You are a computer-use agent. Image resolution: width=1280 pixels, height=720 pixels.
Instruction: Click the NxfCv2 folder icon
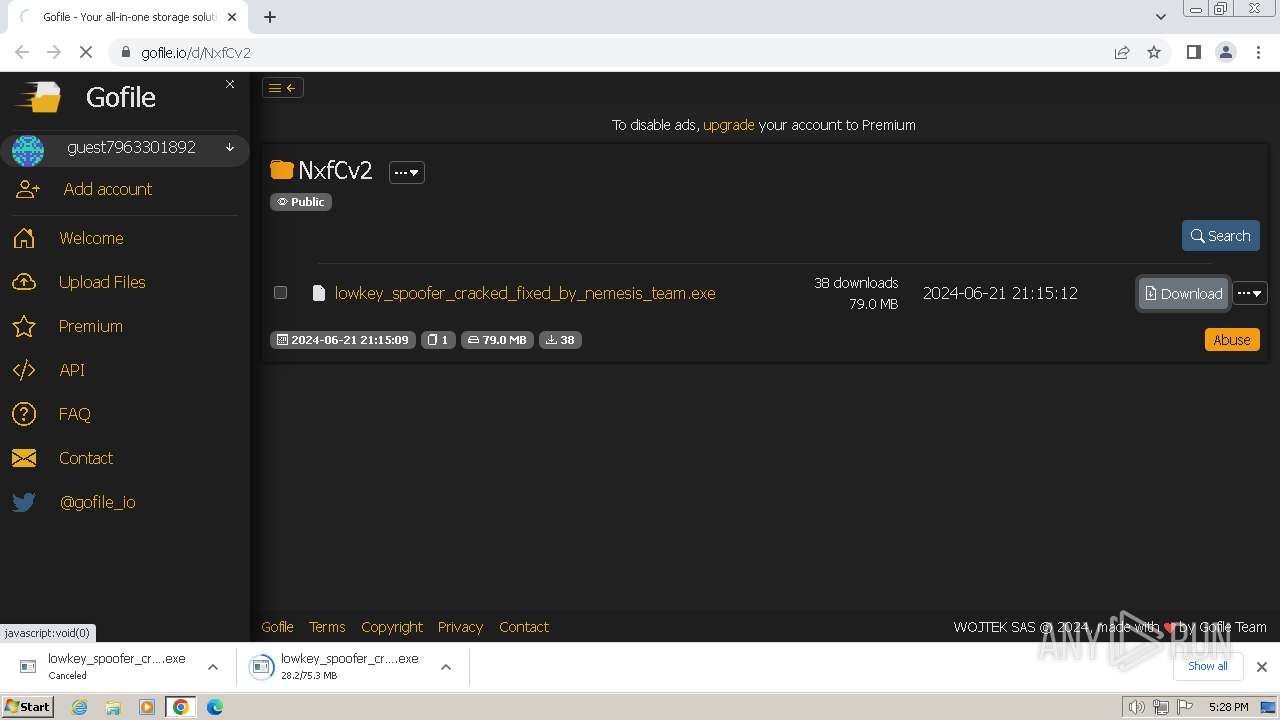point(282,170)
